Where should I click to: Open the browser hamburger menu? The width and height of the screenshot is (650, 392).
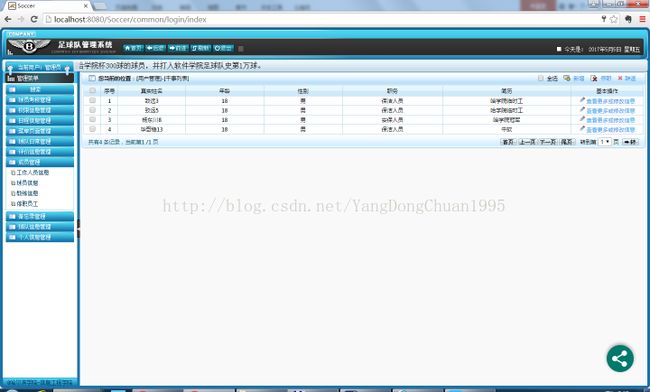point(642,19)
